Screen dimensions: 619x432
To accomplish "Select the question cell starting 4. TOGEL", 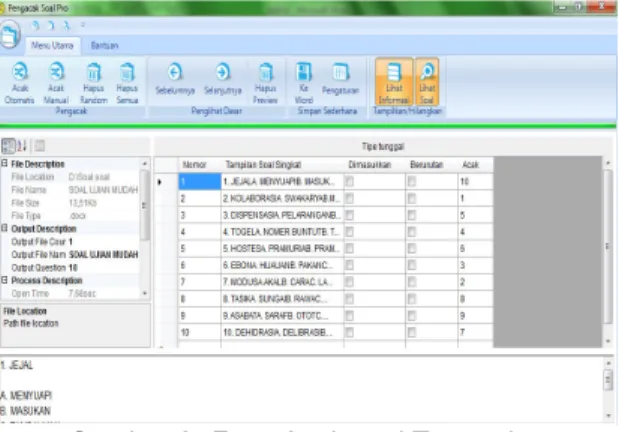I will click(282, 232).
